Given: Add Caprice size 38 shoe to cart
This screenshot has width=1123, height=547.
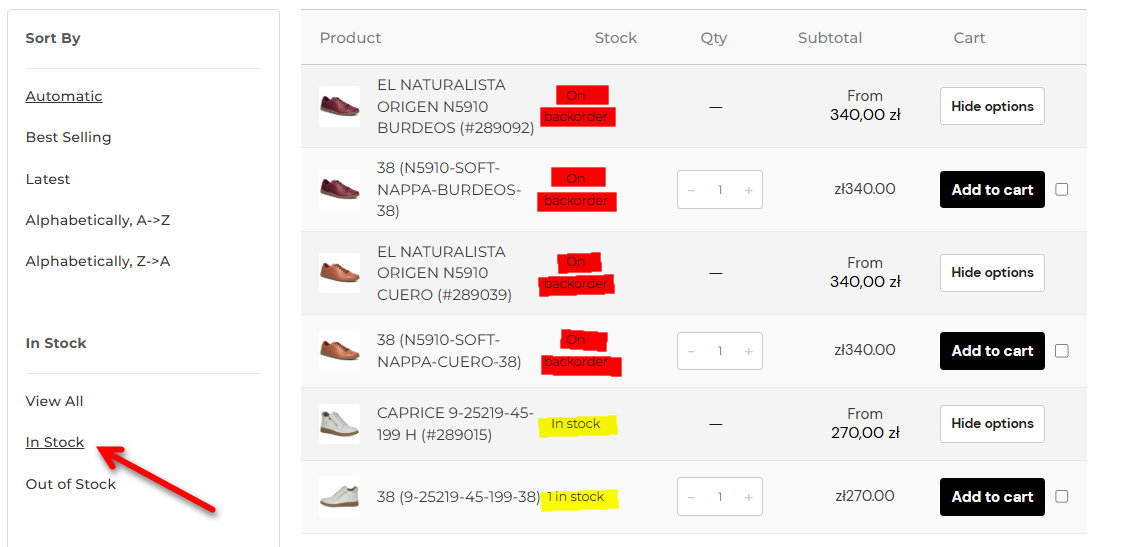Looking at the screenshot, I should [x=992, y=496].
